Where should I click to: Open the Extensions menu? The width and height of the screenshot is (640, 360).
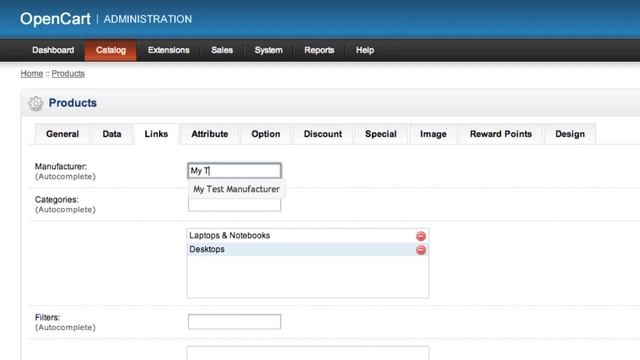pyautogui.click(x=169, y=50)
